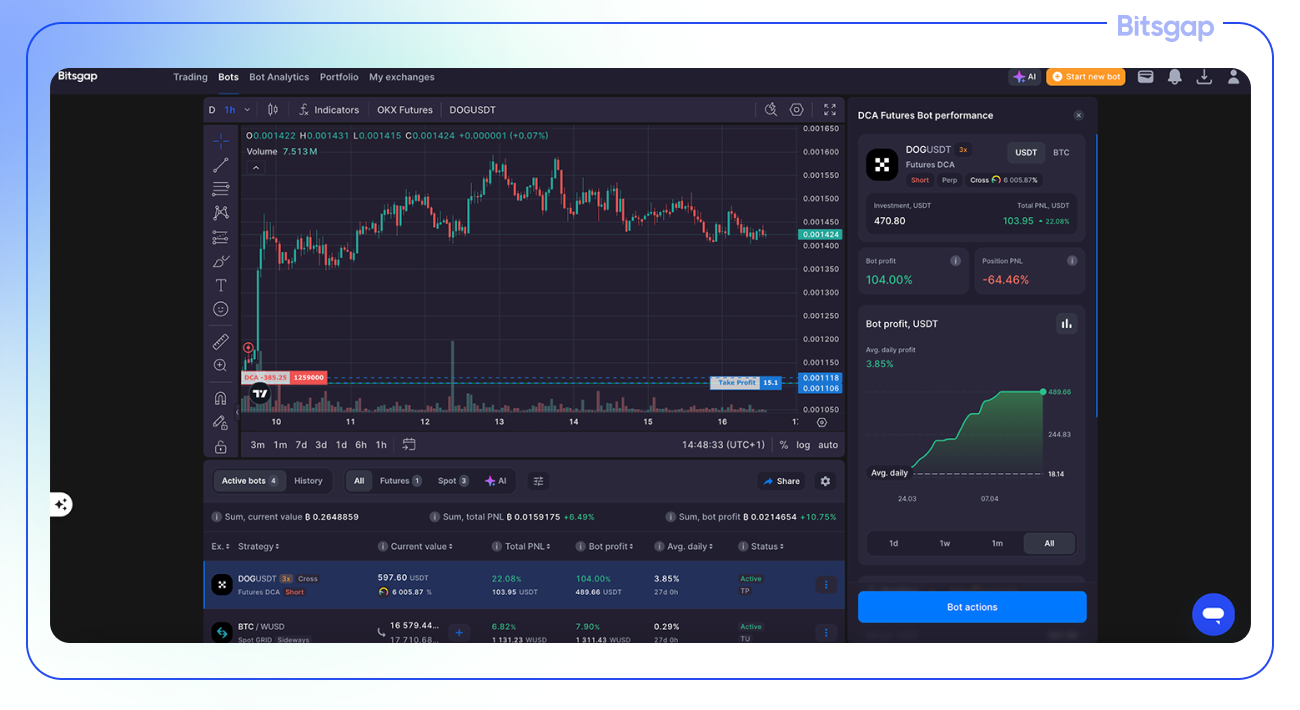
Task: Select the ruler measure tool
Action: pyautogui.click(x=221, y=342)
